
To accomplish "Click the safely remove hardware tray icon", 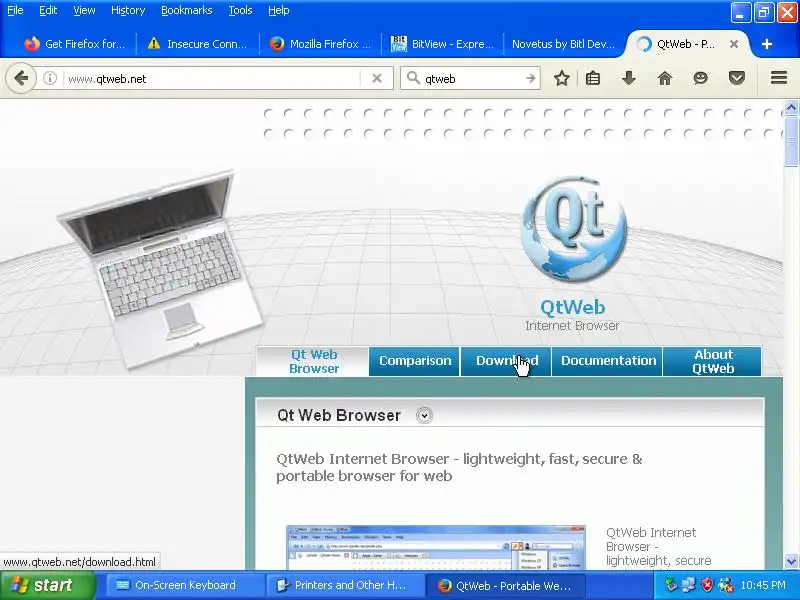I will (x=670, y=585).
